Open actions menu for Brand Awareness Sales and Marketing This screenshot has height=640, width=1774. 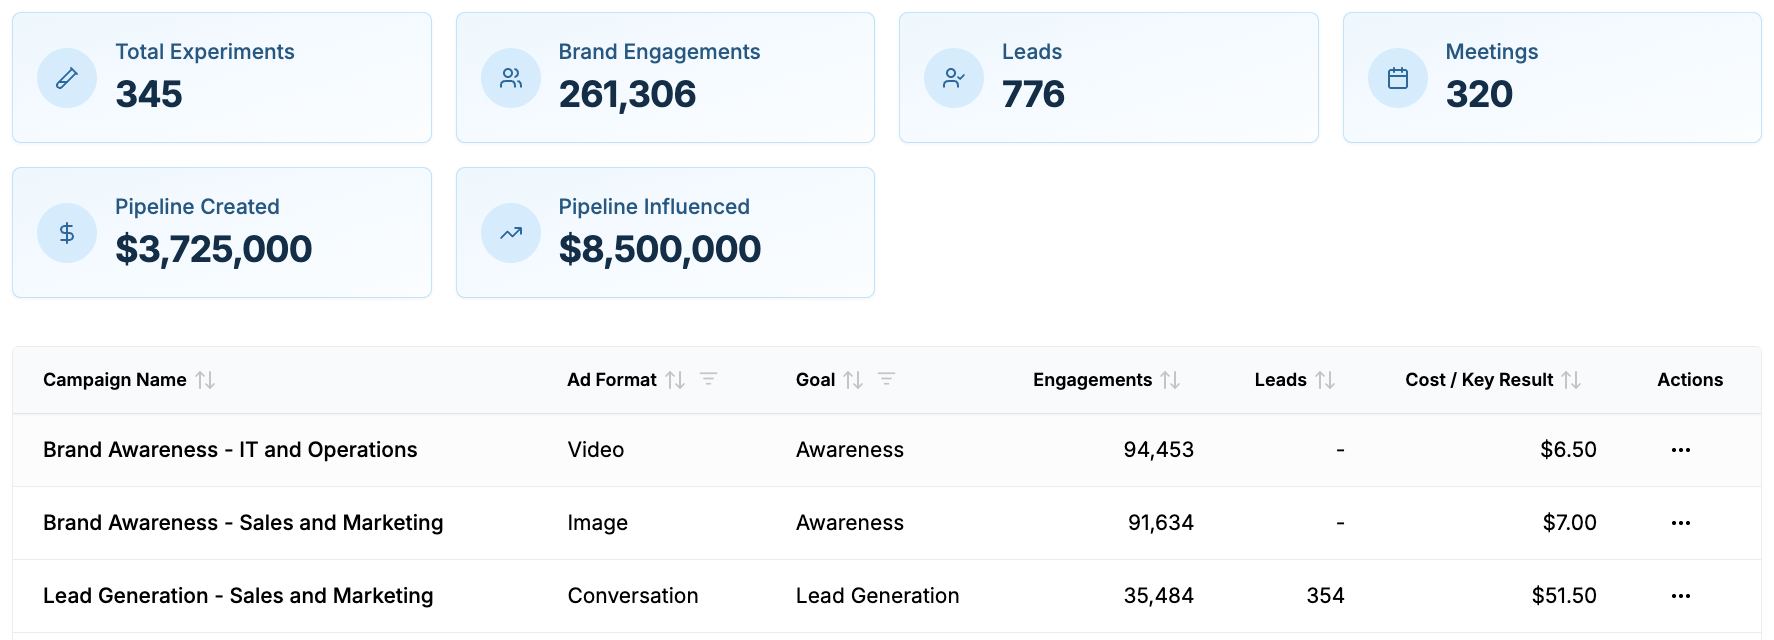tap(1680, 523)
